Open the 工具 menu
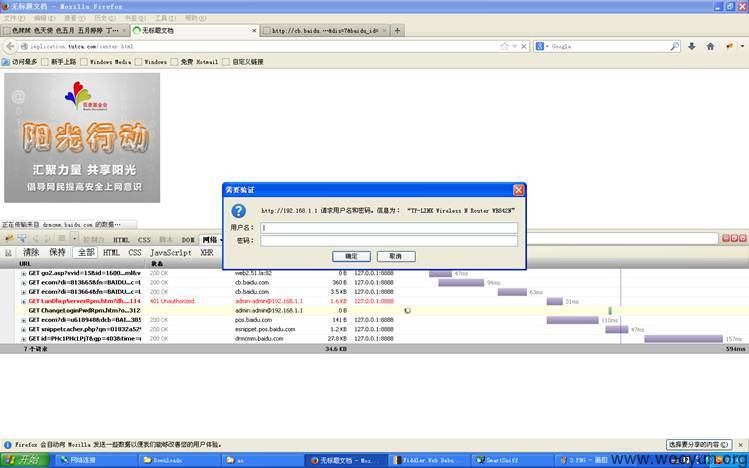Image resolution: width=749 pixels, height=468 pixels. (x=164, y=18)
